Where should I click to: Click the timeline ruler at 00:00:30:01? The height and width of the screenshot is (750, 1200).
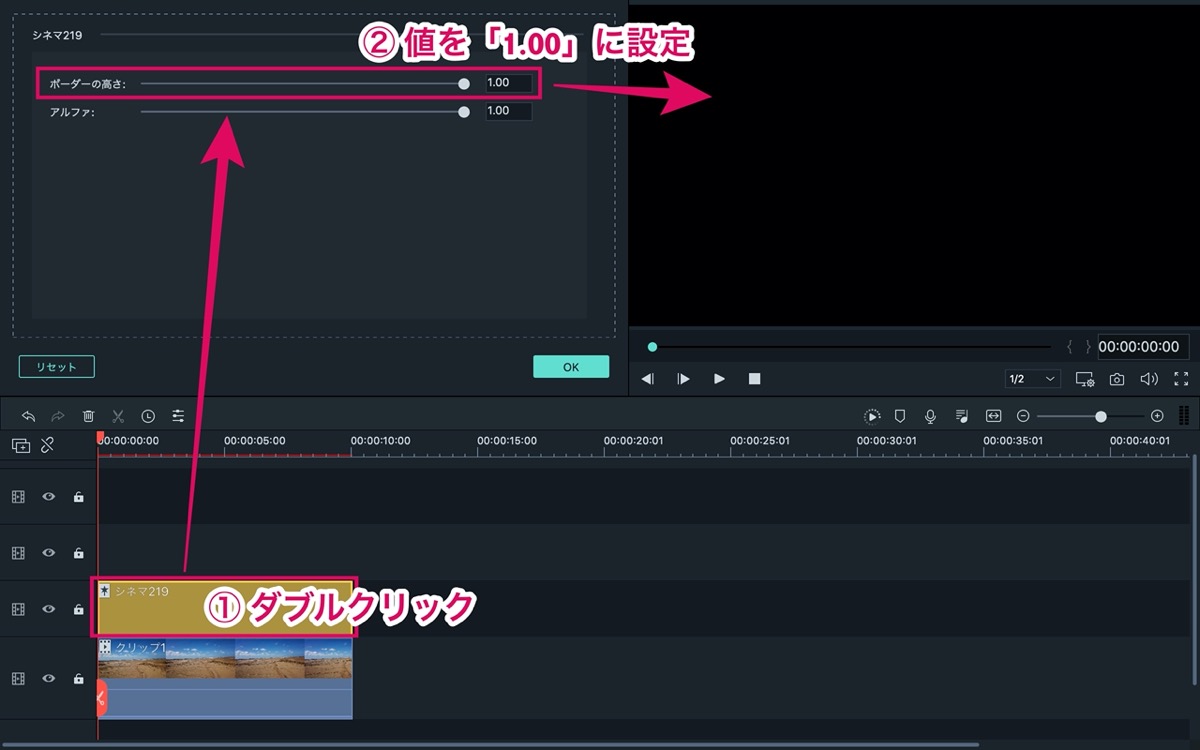click(887, 440)
